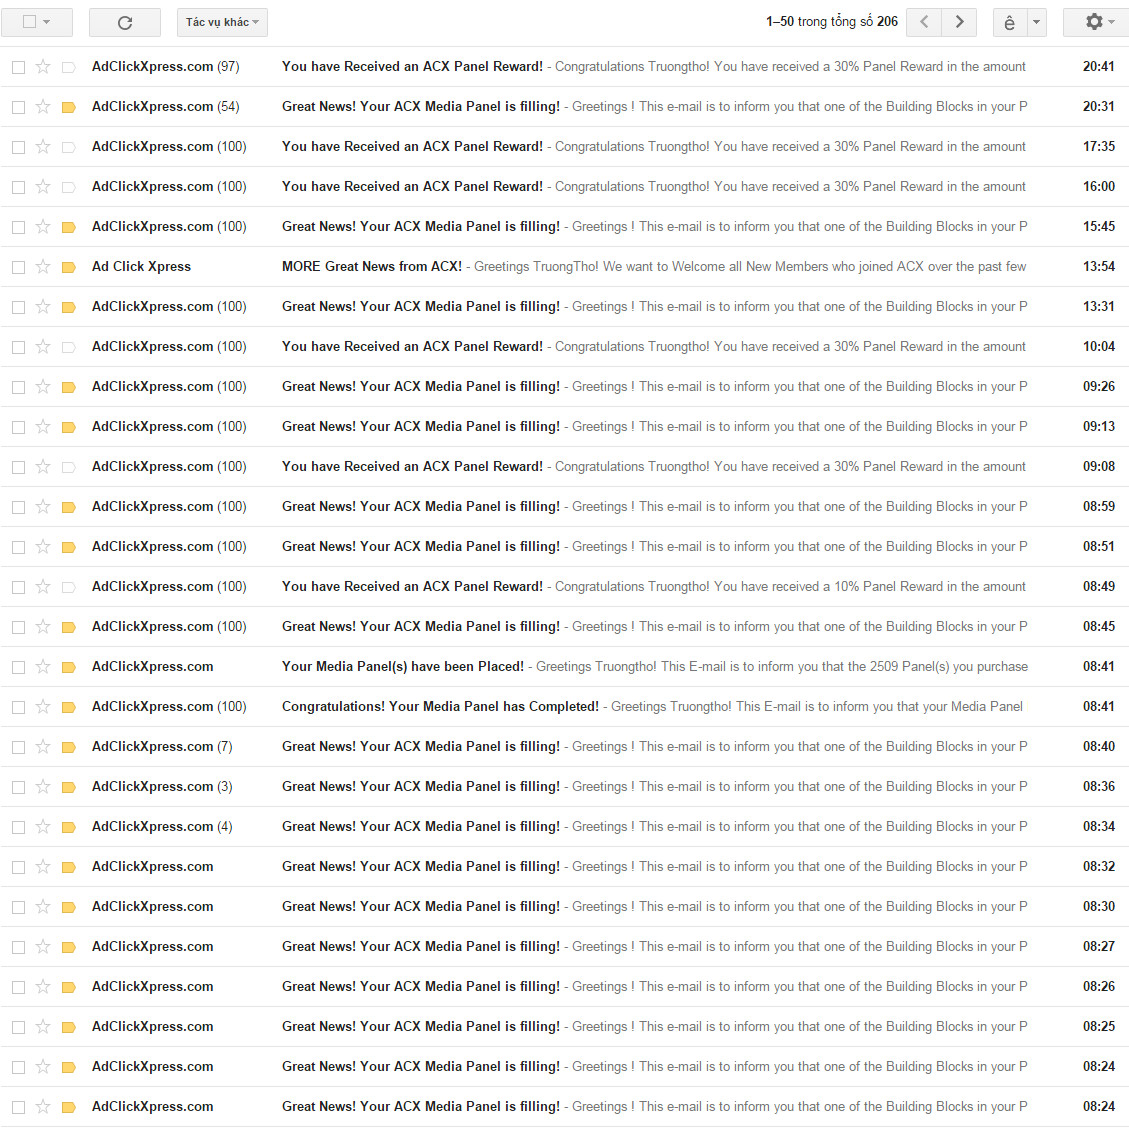Click the 16:00 timestamp
Screen dimensions: 1129x1138
pos(1099,187)
